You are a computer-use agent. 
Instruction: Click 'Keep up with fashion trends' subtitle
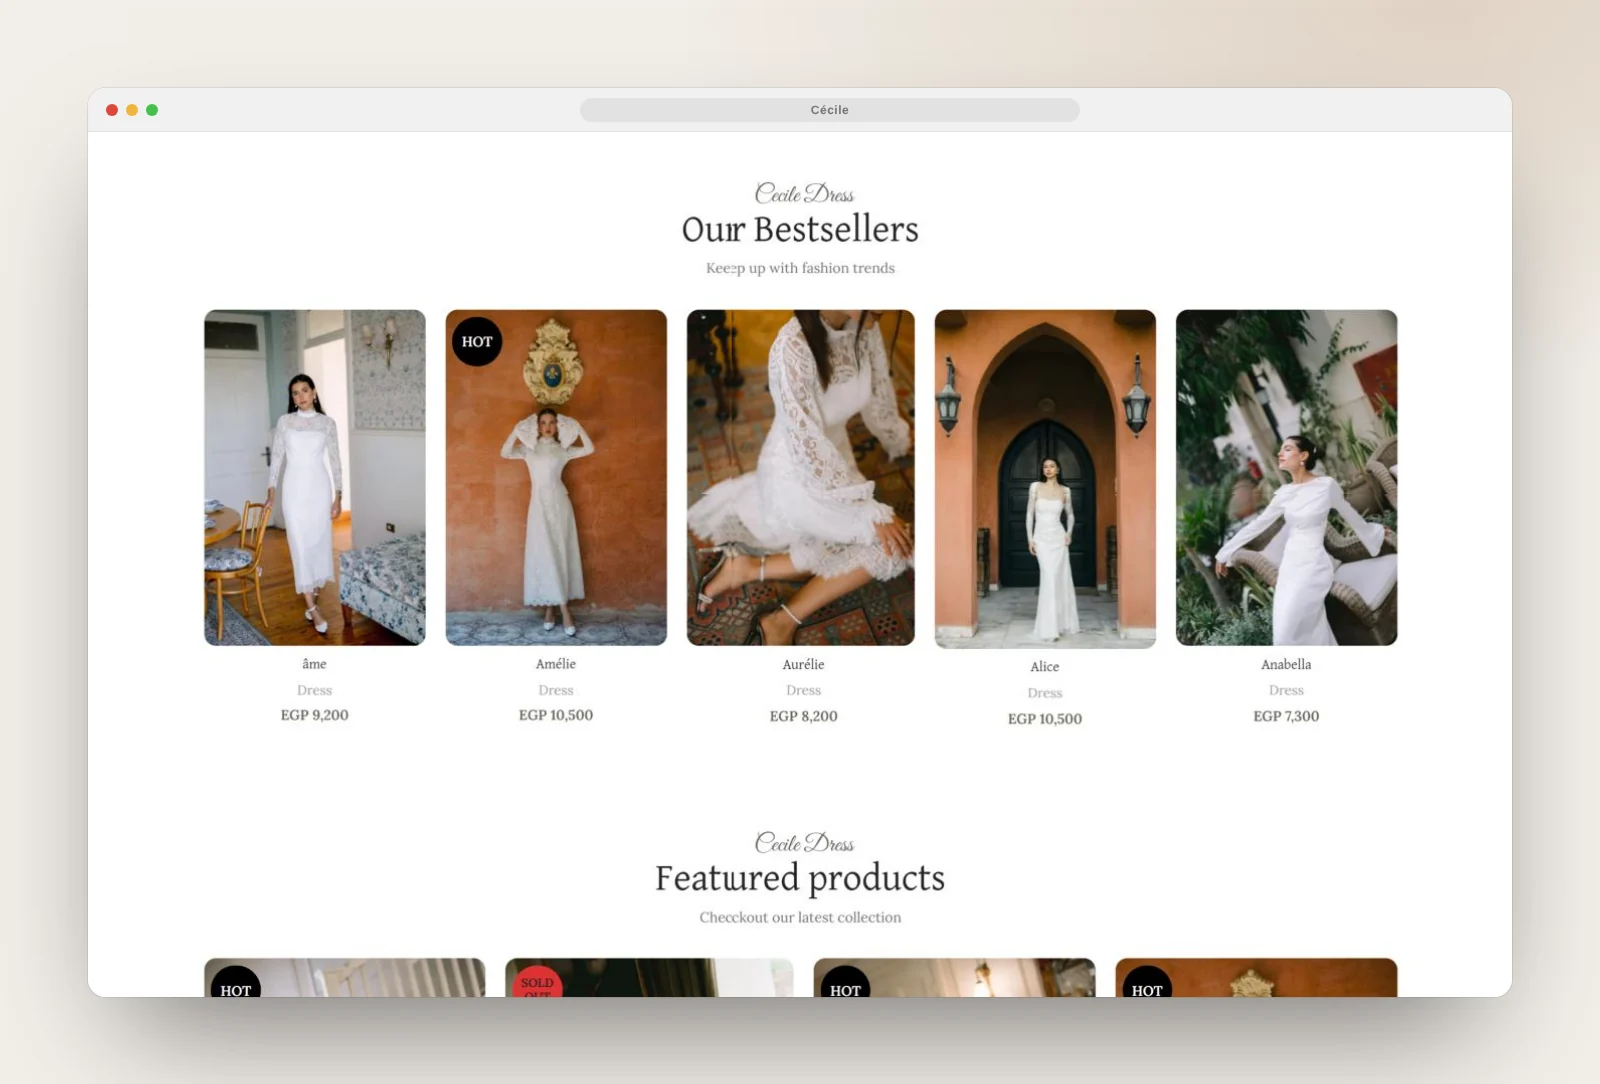click(x=800, y=268)
